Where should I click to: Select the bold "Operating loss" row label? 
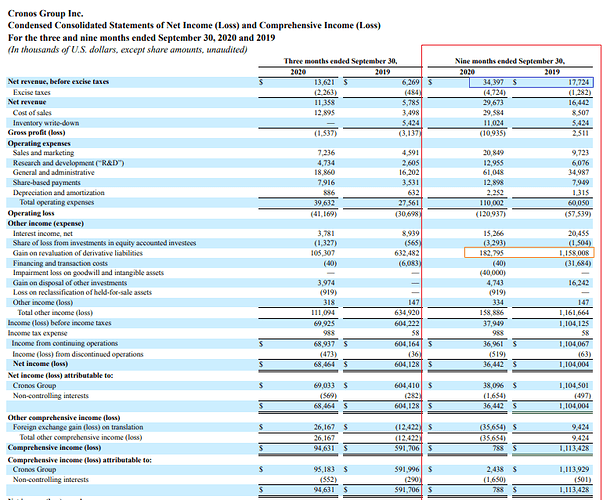(x=31, y=213)
